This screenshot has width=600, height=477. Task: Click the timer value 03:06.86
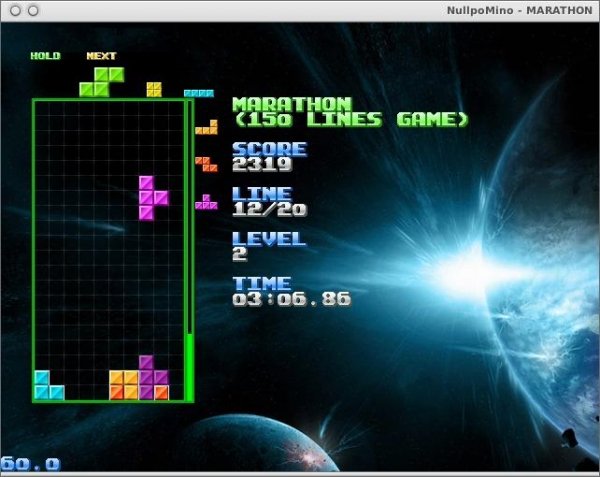tap(292, 299)
